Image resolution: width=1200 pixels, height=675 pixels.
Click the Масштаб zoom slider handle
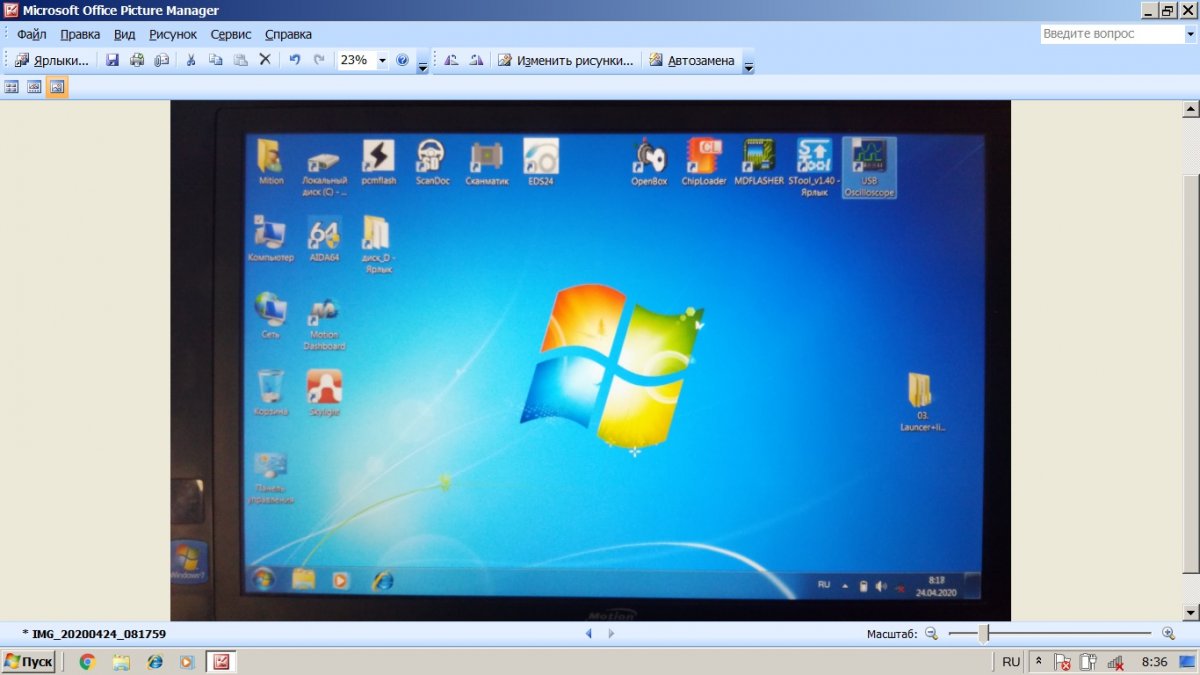[x=984, y=633]
